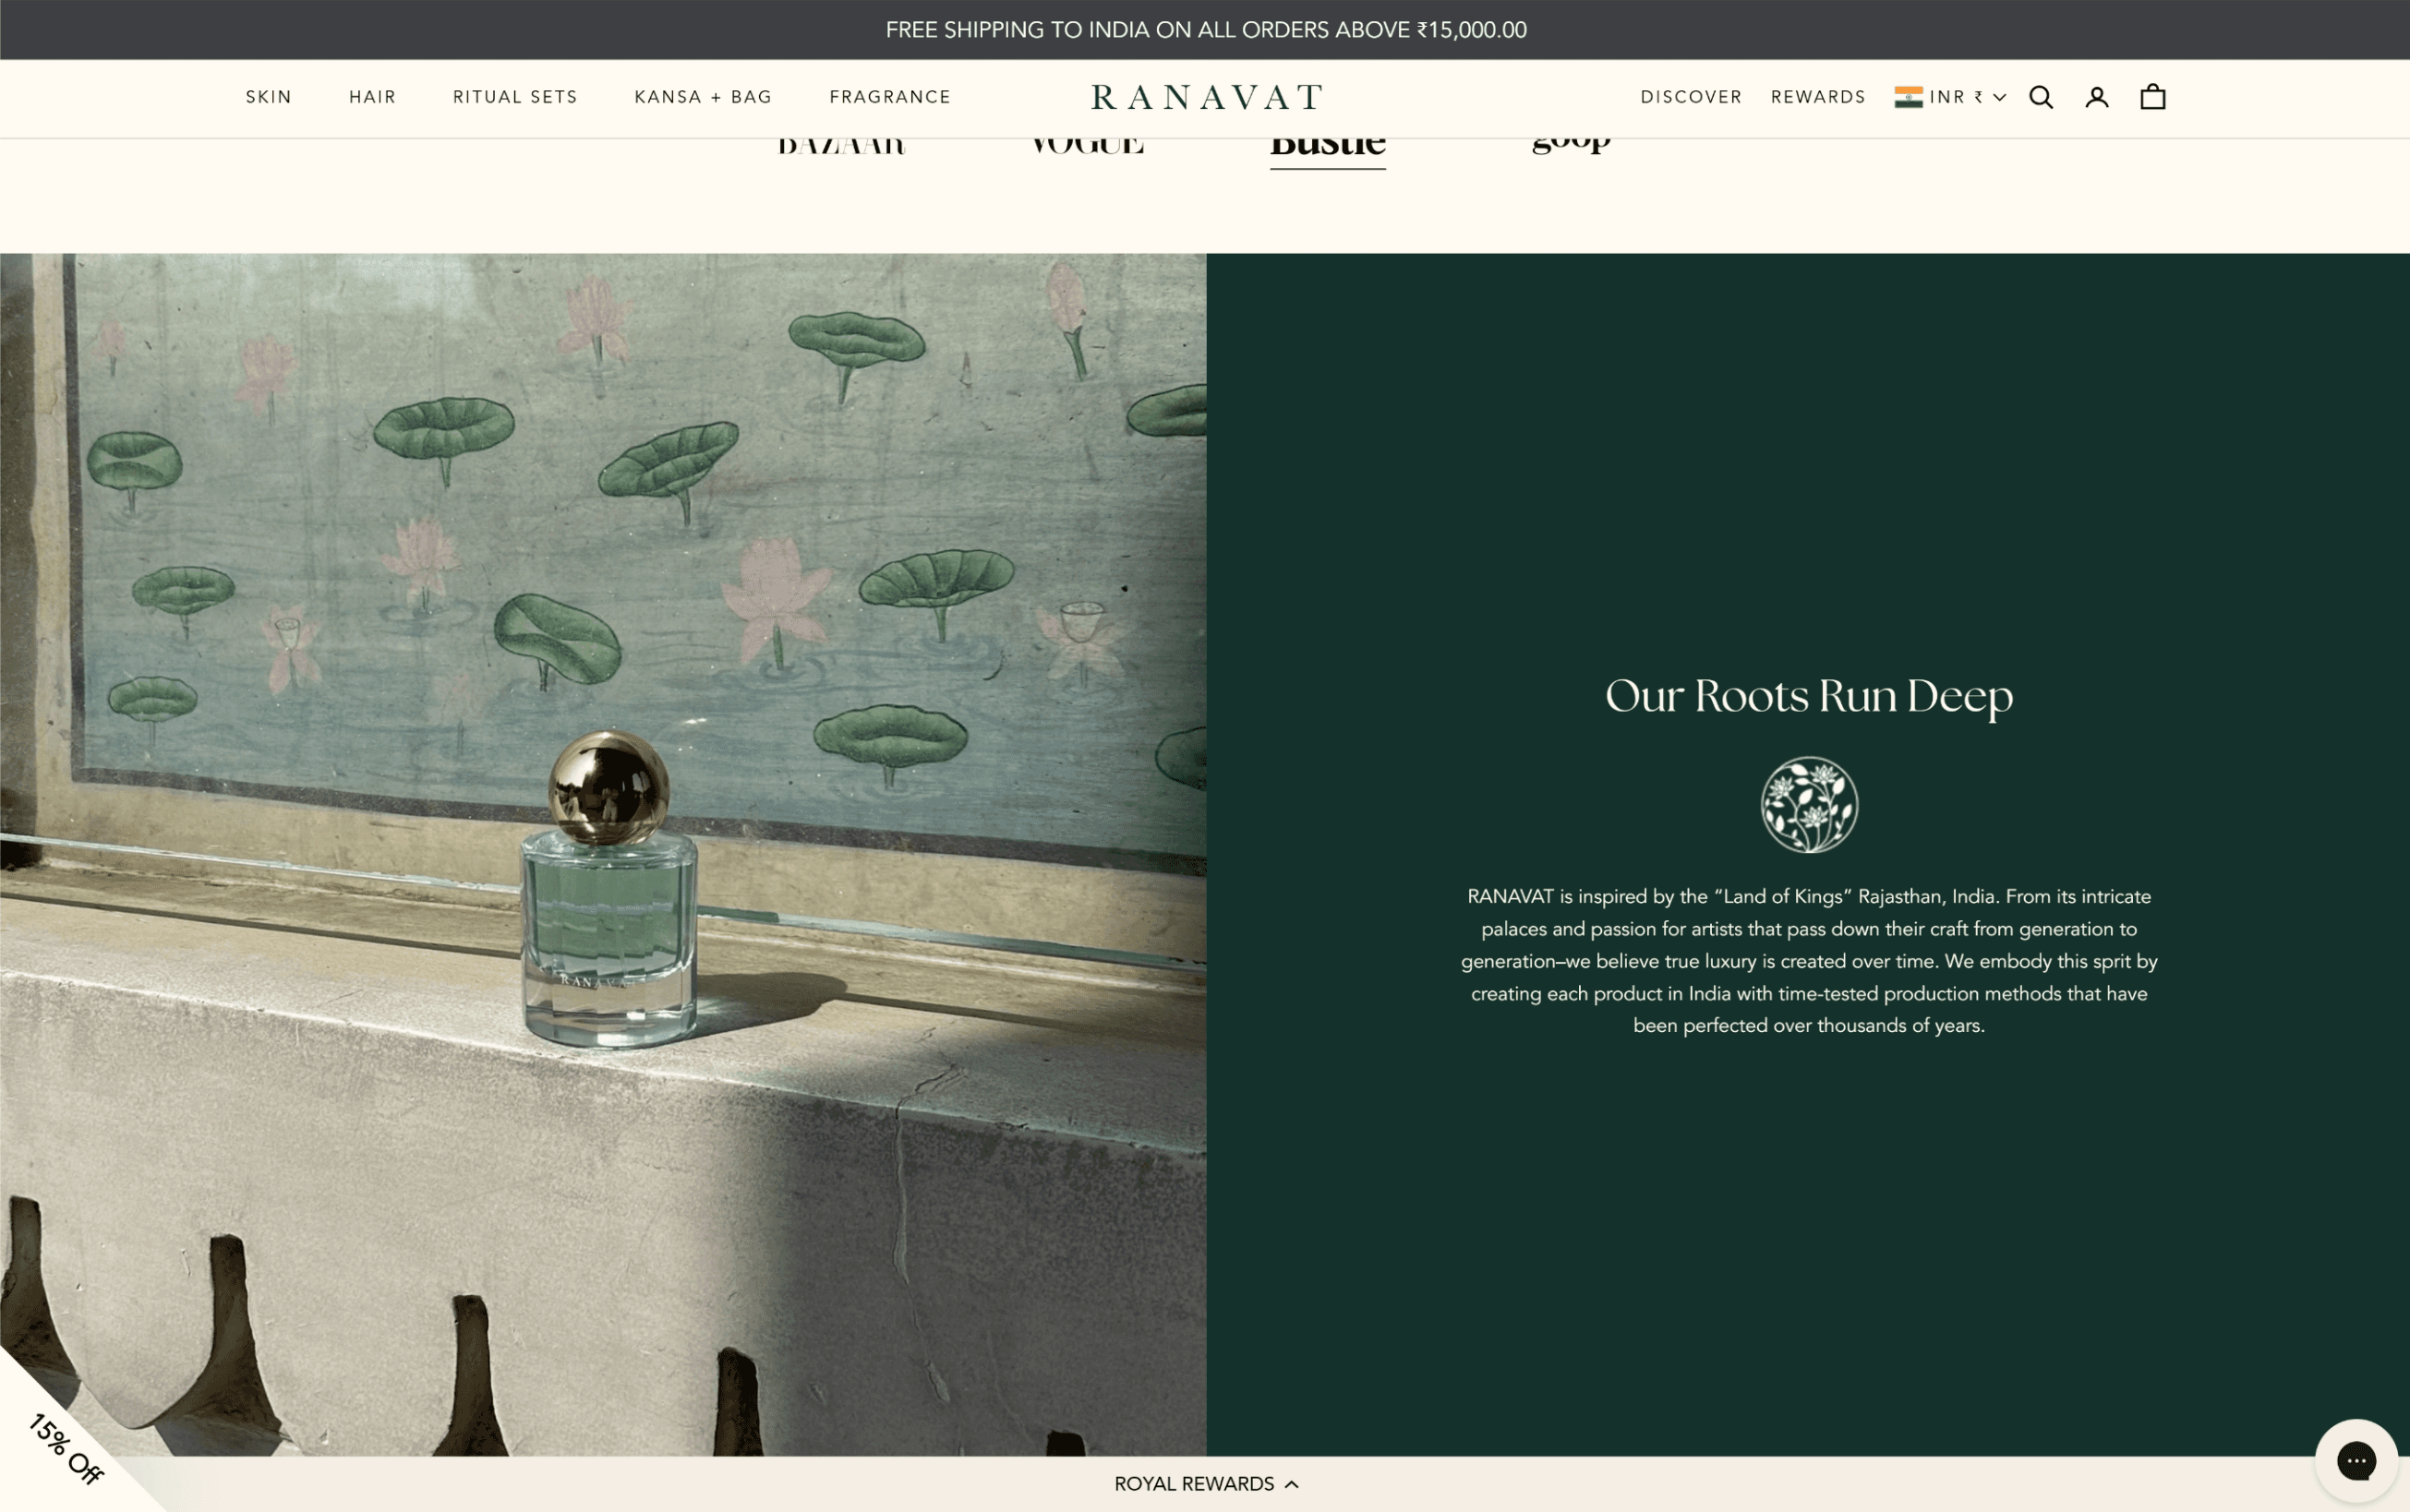Open the account profile icon
This screenshot has width=2410, height=1512.
coord(2097,97)
